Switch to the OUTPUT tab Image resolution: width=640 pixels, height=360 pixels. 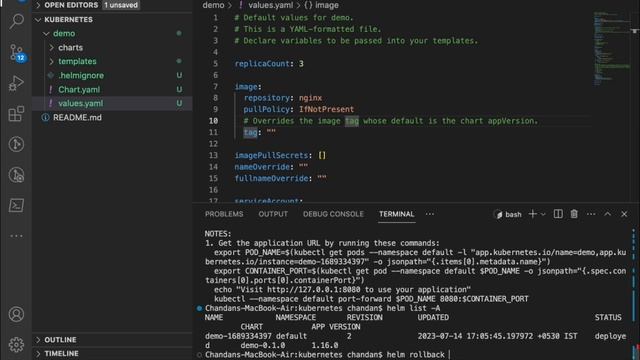tap(273, 214)
